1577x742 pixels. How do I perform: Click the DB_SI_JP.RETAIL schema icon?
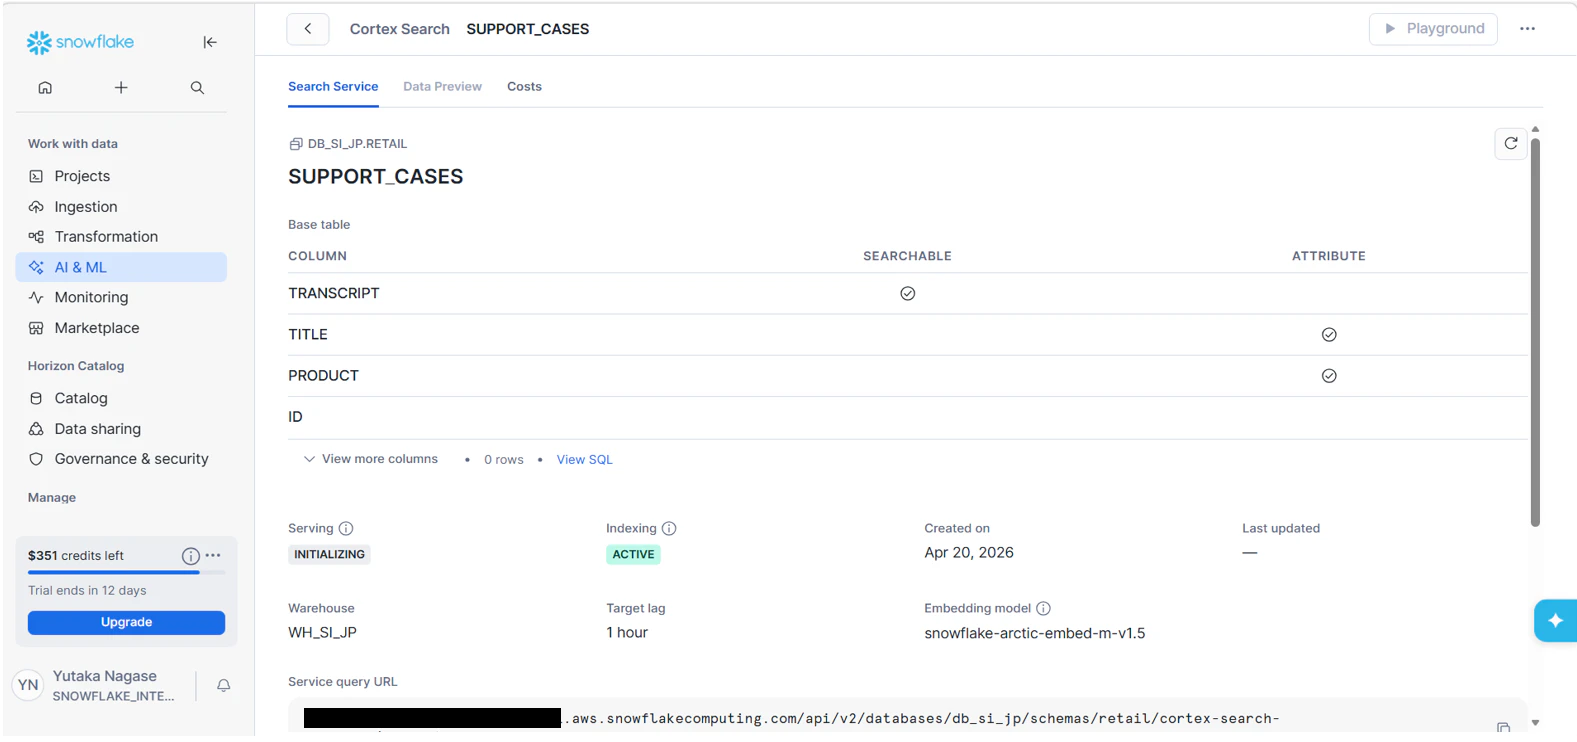point(296,144)
